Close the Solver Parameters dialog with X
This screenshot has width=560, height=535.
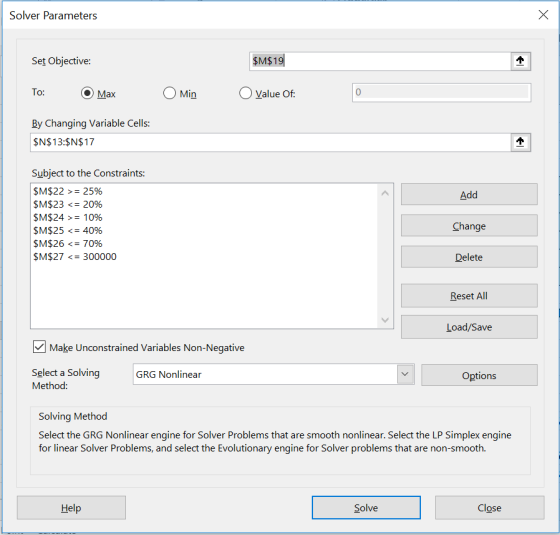pyautogui.click(x=543, y=15)
